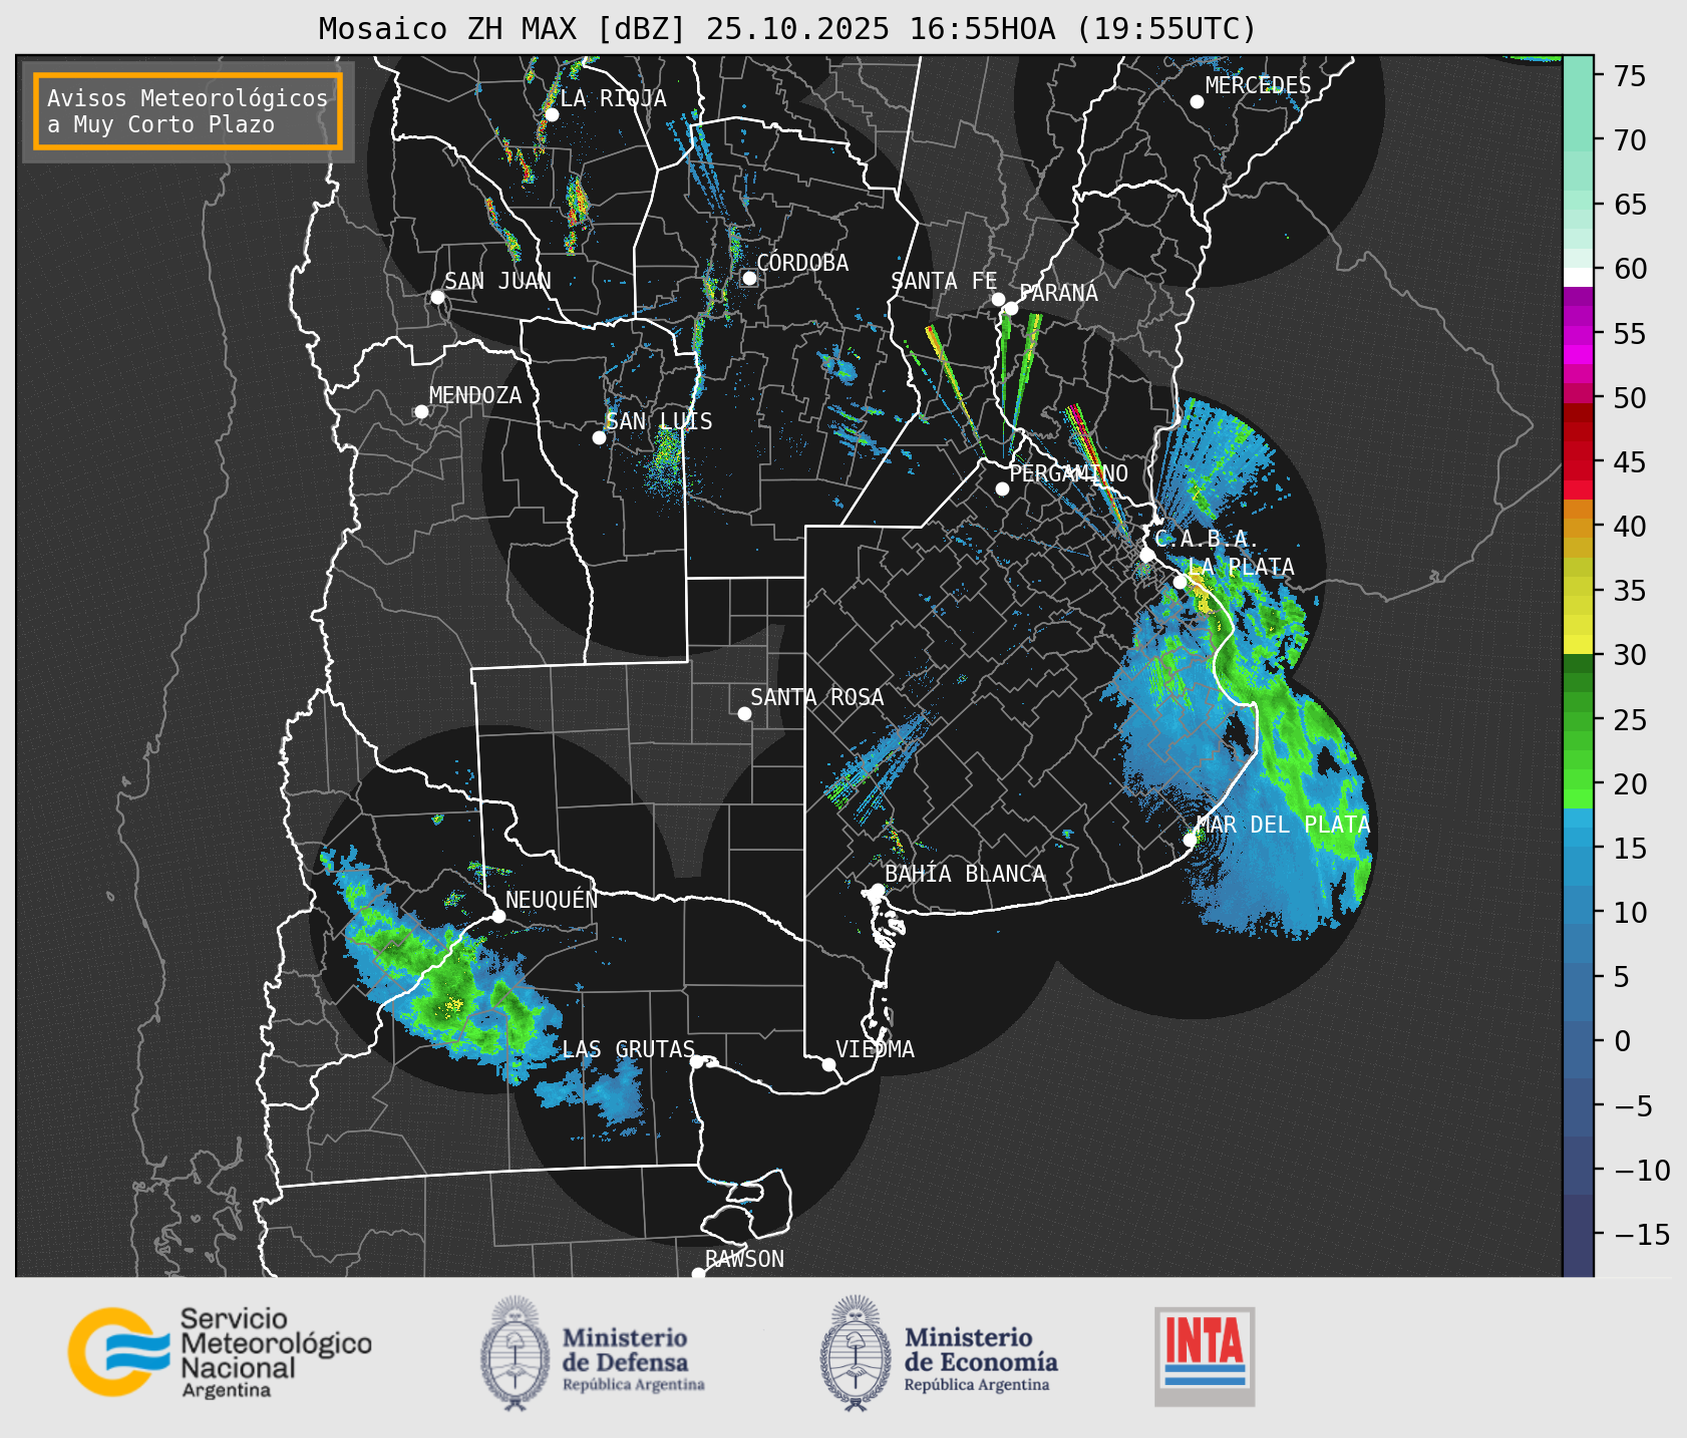Select the Neuquén city marker dot
1687x1438 pixels.
[498, 916]
